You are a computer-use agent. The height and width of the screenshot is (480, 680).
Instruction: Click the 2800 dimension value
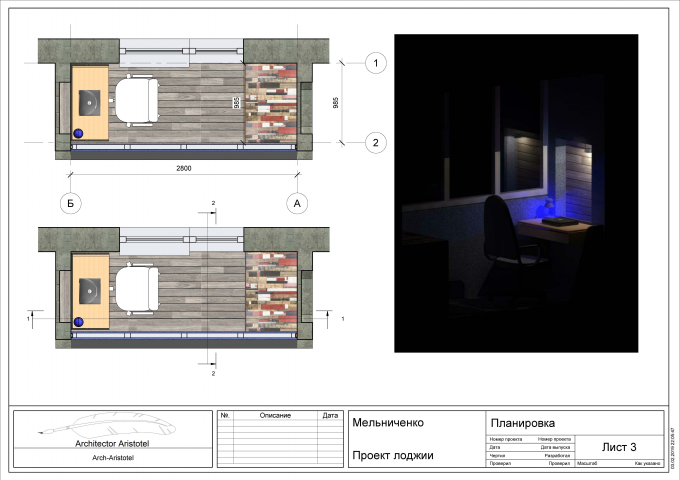coord(183,168)
